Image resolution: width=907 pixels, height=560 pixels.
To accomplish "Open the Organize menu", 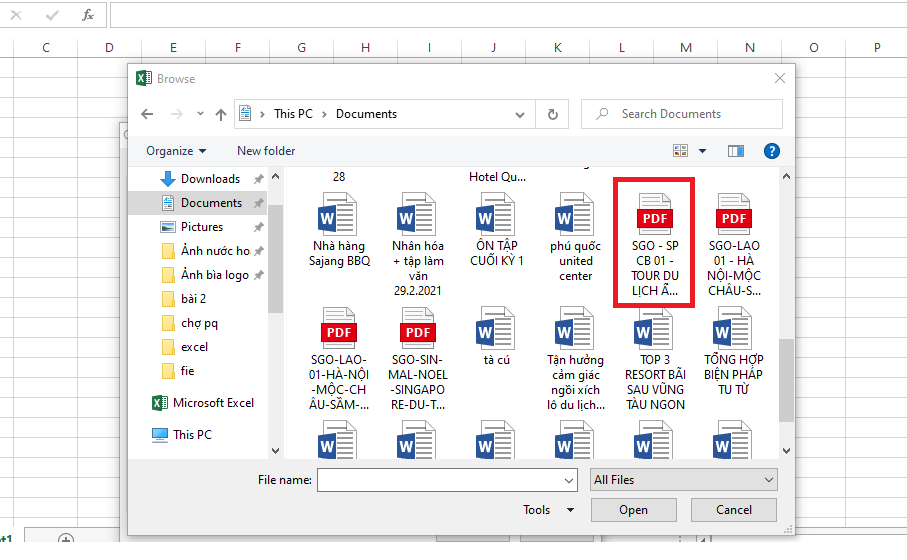I will coord(176,151).
